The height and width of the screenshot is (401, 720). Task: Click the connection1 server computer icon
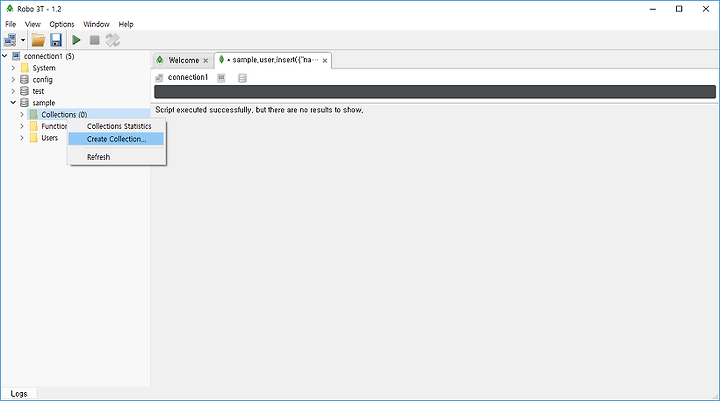[16, 56]
